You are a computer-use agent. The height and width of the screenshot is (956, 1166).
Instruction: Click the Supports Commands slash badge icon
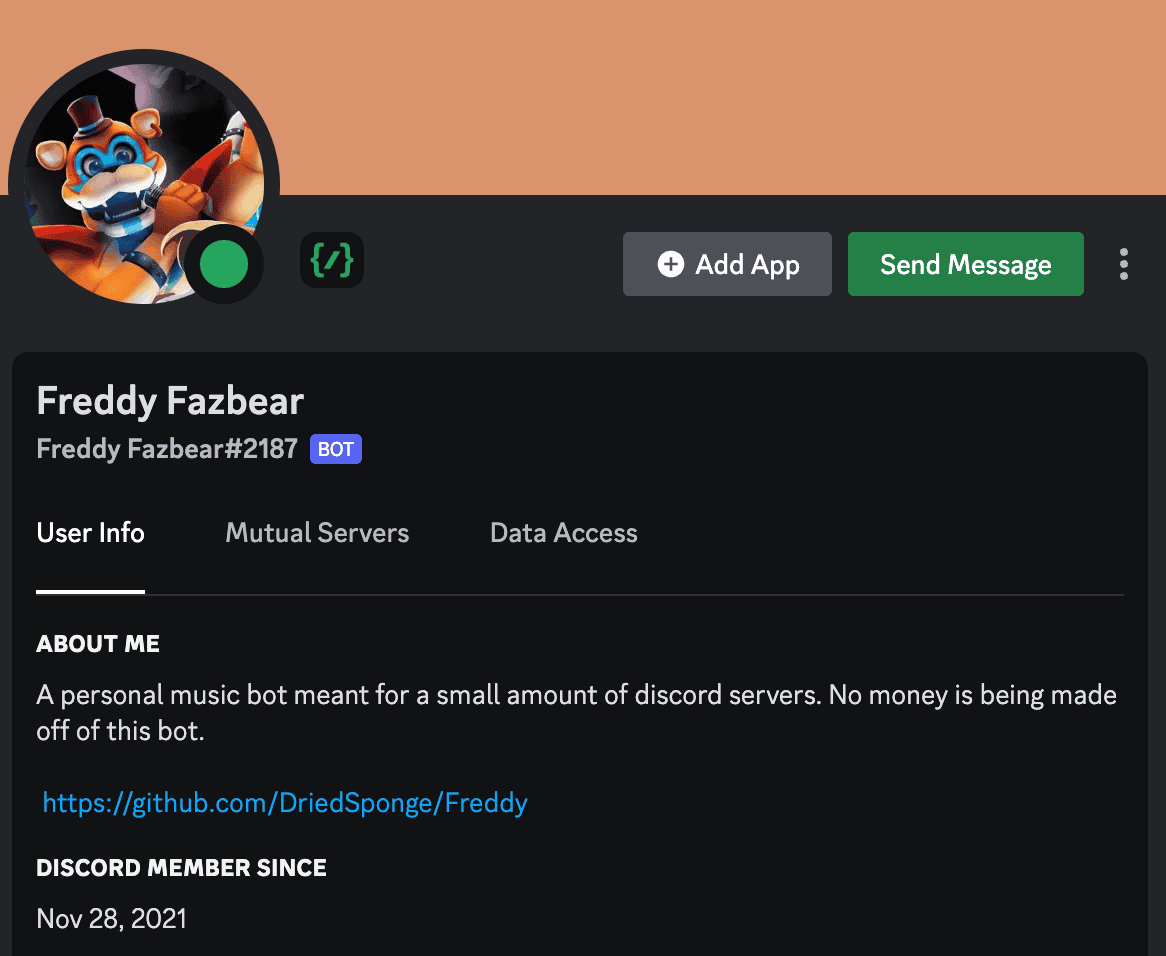pyautogui.click(x=332, y=261)
